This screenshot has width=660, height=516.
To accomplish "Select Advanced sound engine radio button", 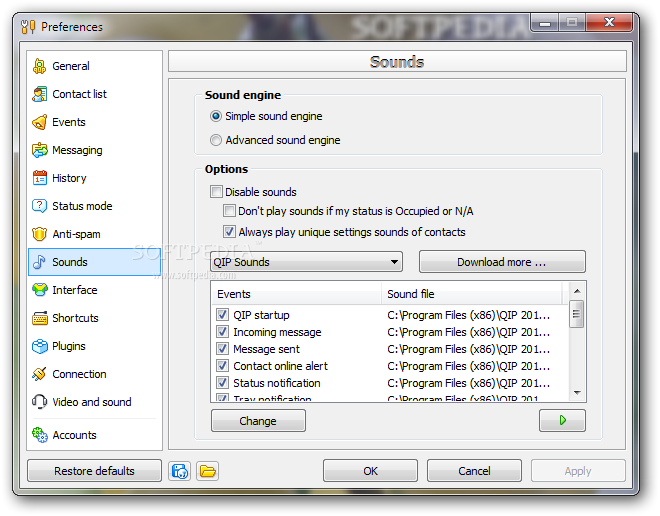I will [216, 140].
